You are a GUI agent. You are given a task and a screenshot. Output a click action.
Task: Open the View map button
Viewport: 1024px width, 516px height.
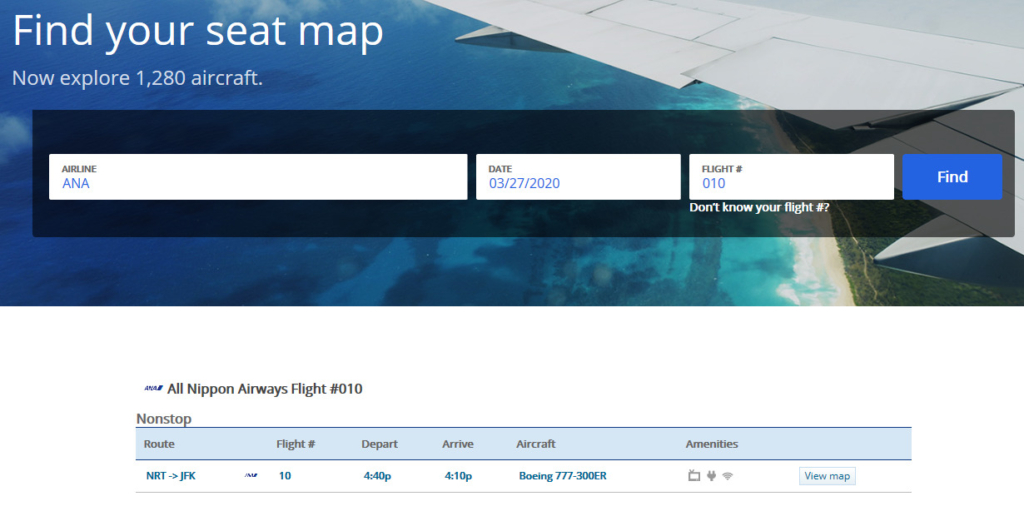pyautogui.click(x=827, y=476)
